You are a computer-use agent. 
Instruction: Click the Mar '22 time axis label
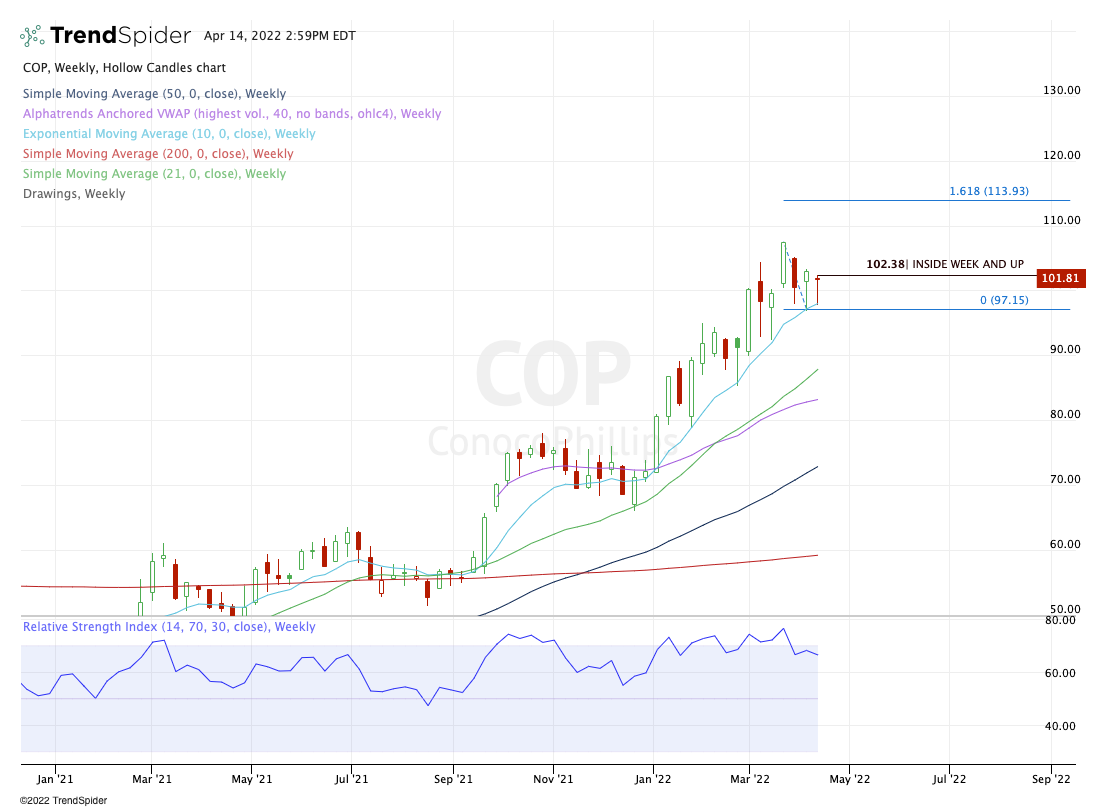click(x=750, y=780)
